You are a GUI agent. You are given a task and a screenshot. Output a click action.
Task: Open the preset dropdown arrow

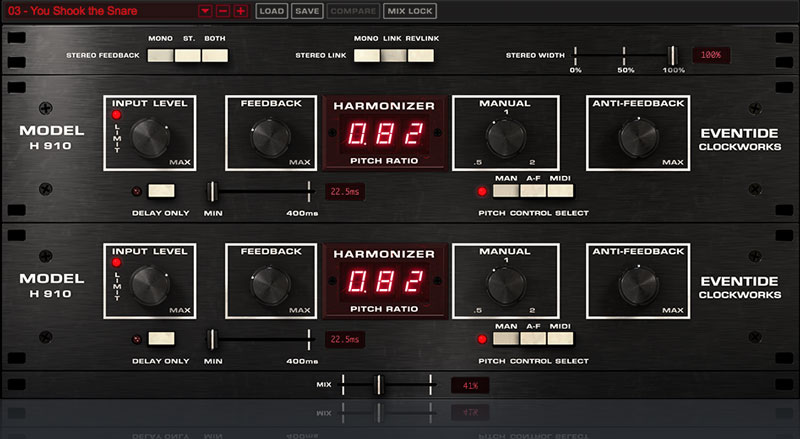pyautogui.click(x=205, y=11)
